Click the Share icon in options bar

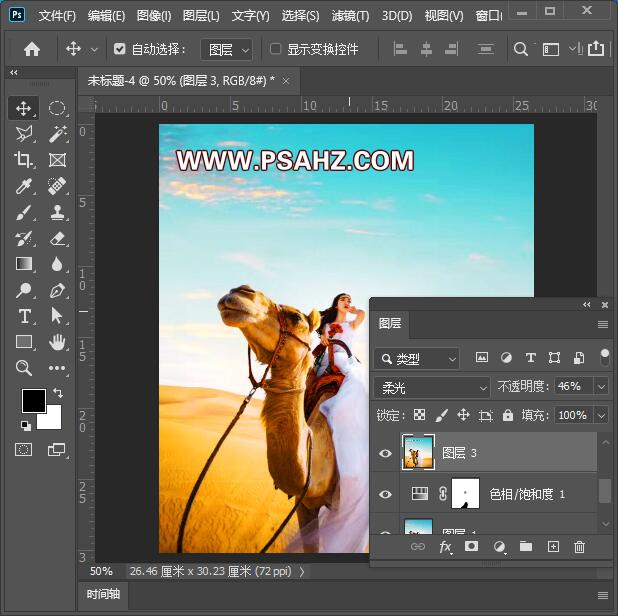tap(596, 48)
